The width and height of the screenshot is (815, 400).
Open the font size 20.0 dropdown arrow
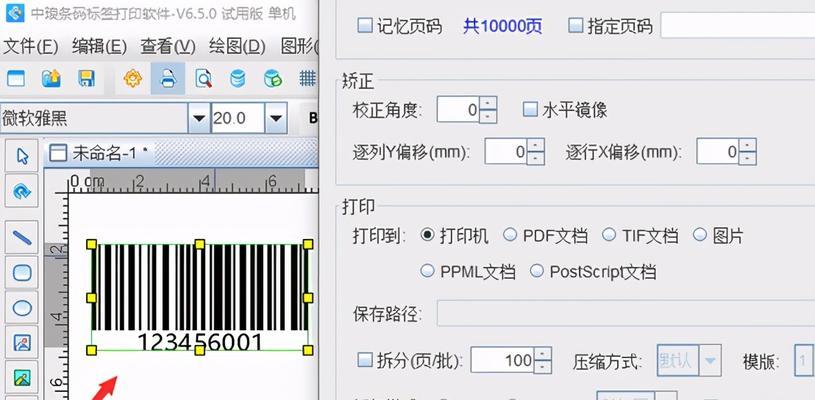(276, 118)
